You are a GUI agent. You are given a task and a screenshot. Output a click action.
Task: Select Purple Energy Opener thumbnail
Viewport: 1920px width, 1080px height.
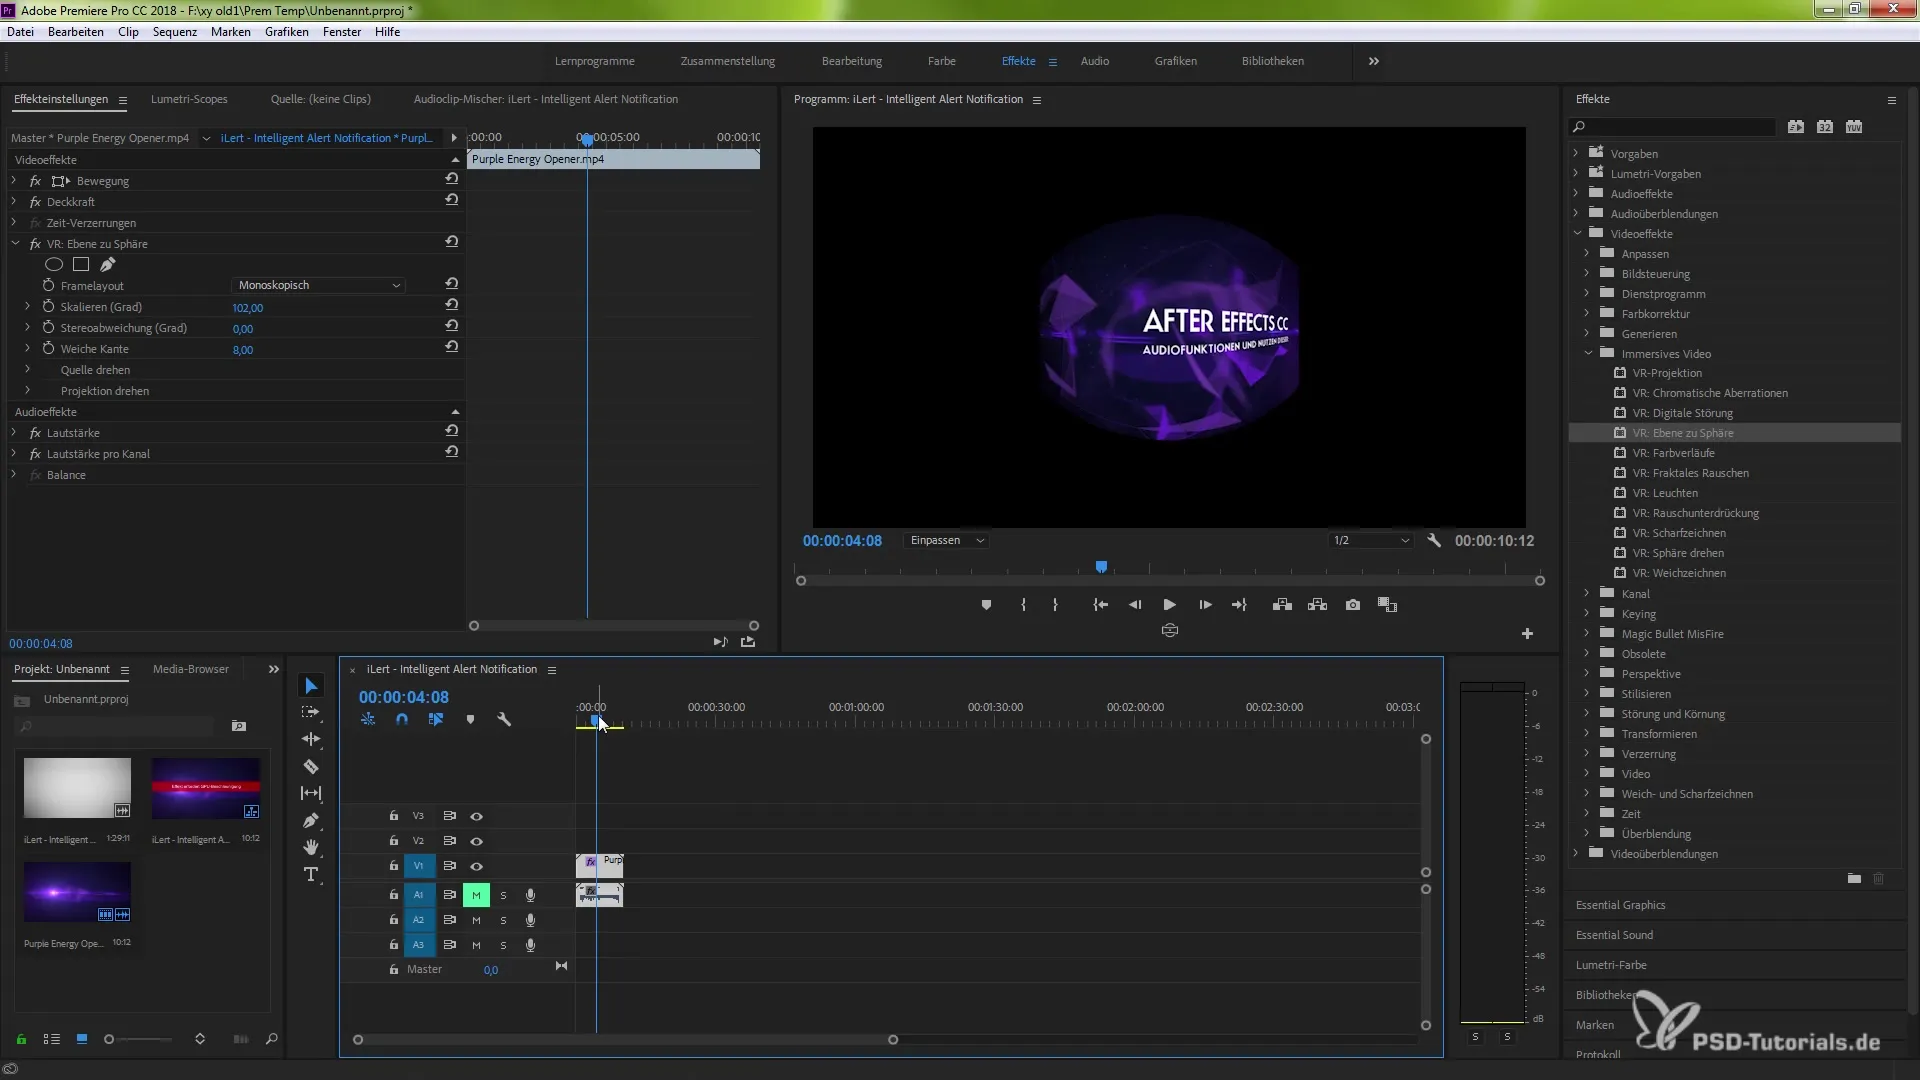coord(77,892)
